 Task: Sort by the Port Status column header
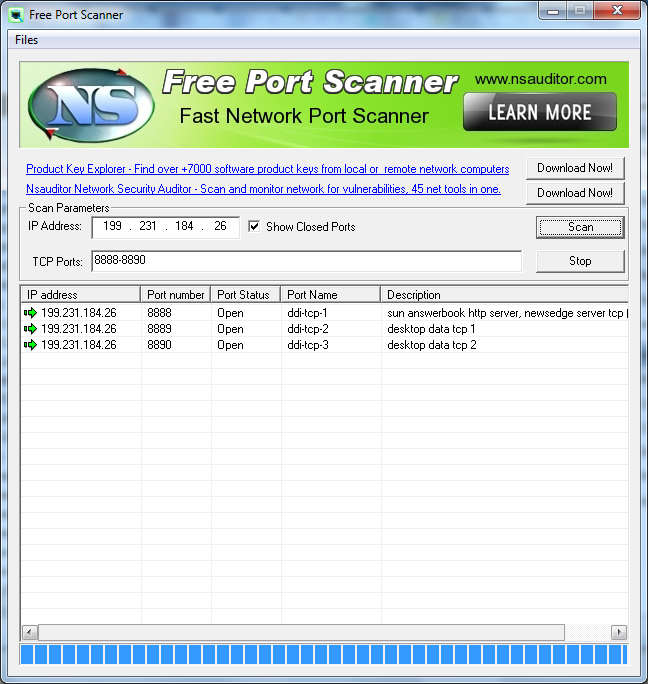[x=246, y=294]
